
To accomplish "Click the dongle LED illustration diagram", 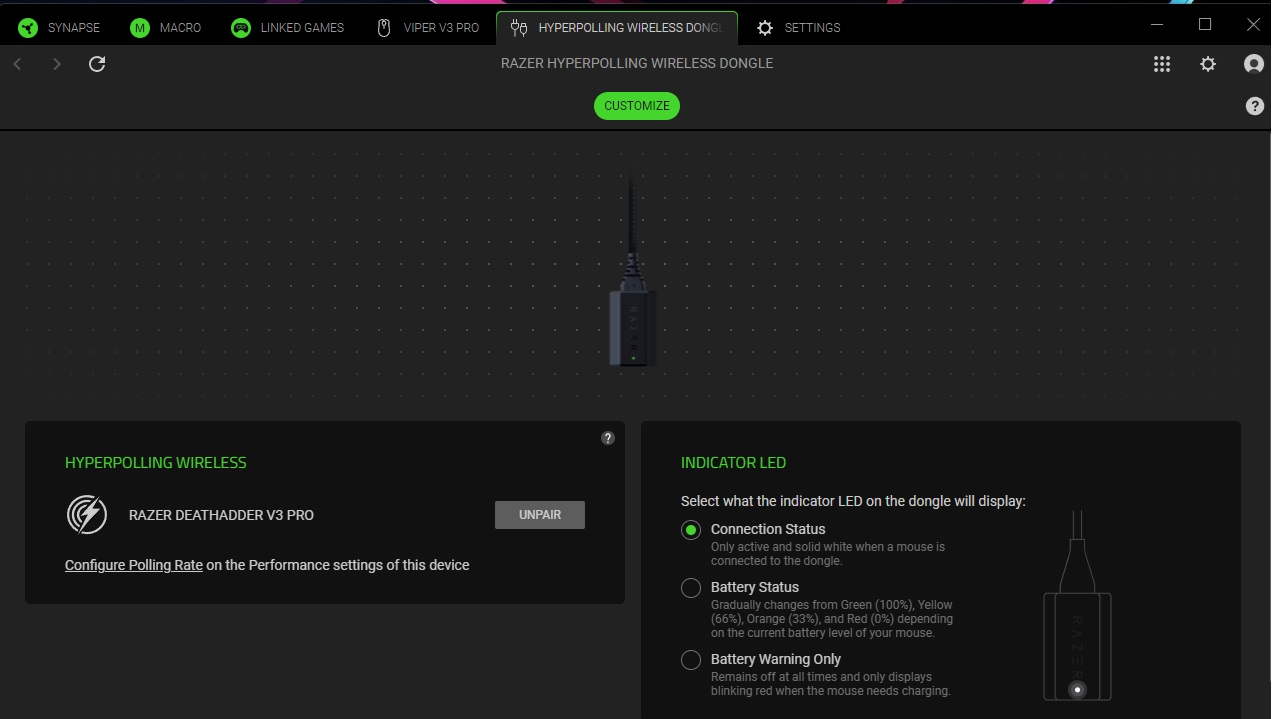I will (1077, 606).
